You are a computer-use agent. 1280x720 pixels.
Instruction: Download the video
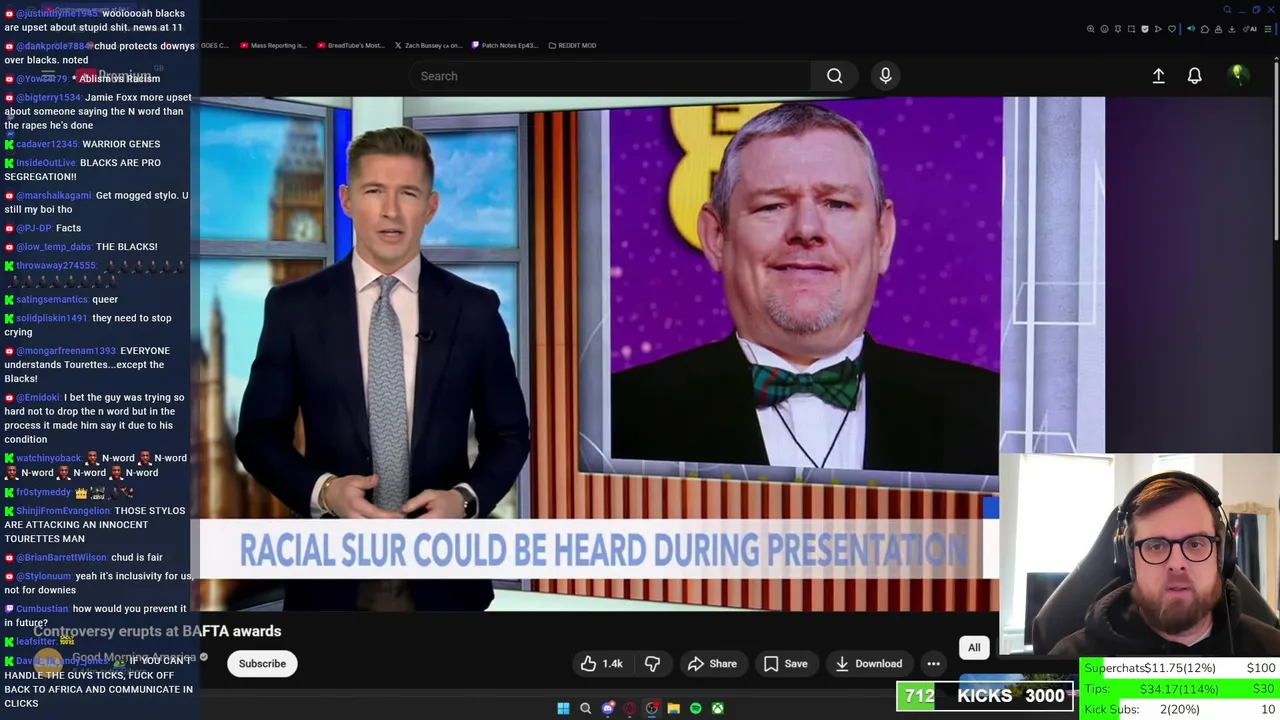pyautogui.click(x=868, y=664)
